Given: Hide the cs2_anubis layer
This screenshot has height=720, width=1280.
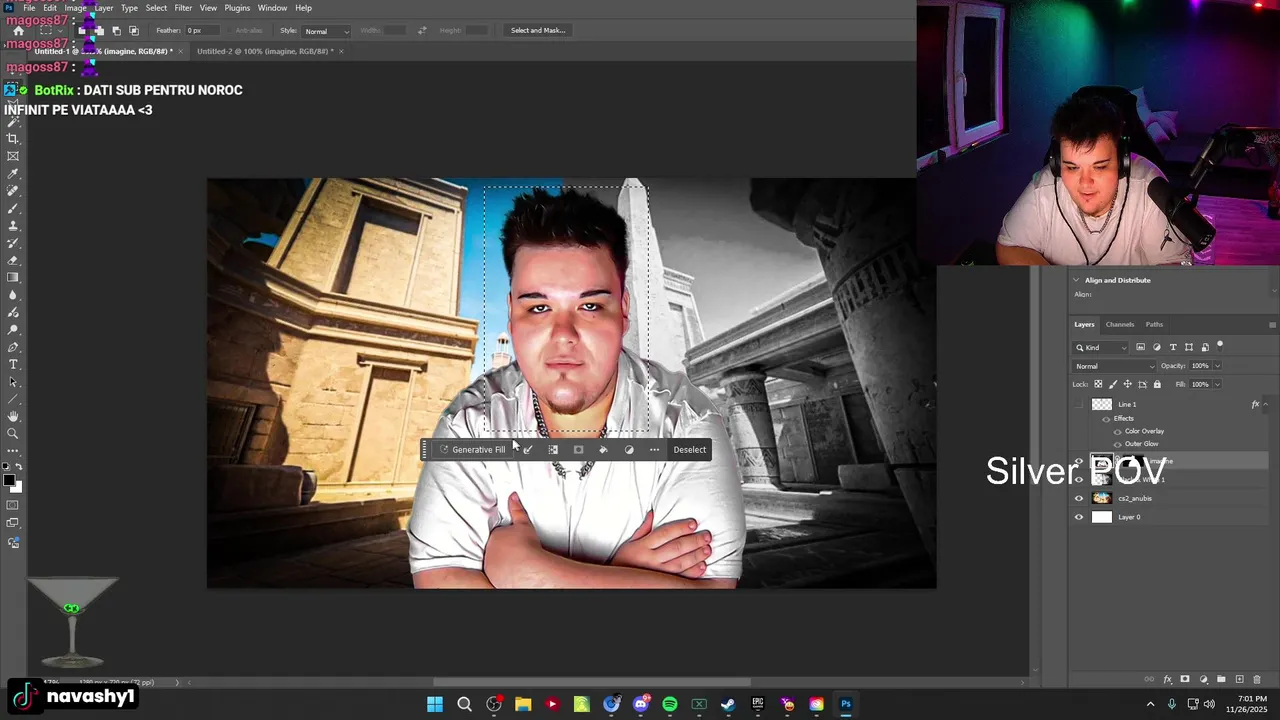Looking at the screenshot, I should click(x=1078, y=498).
